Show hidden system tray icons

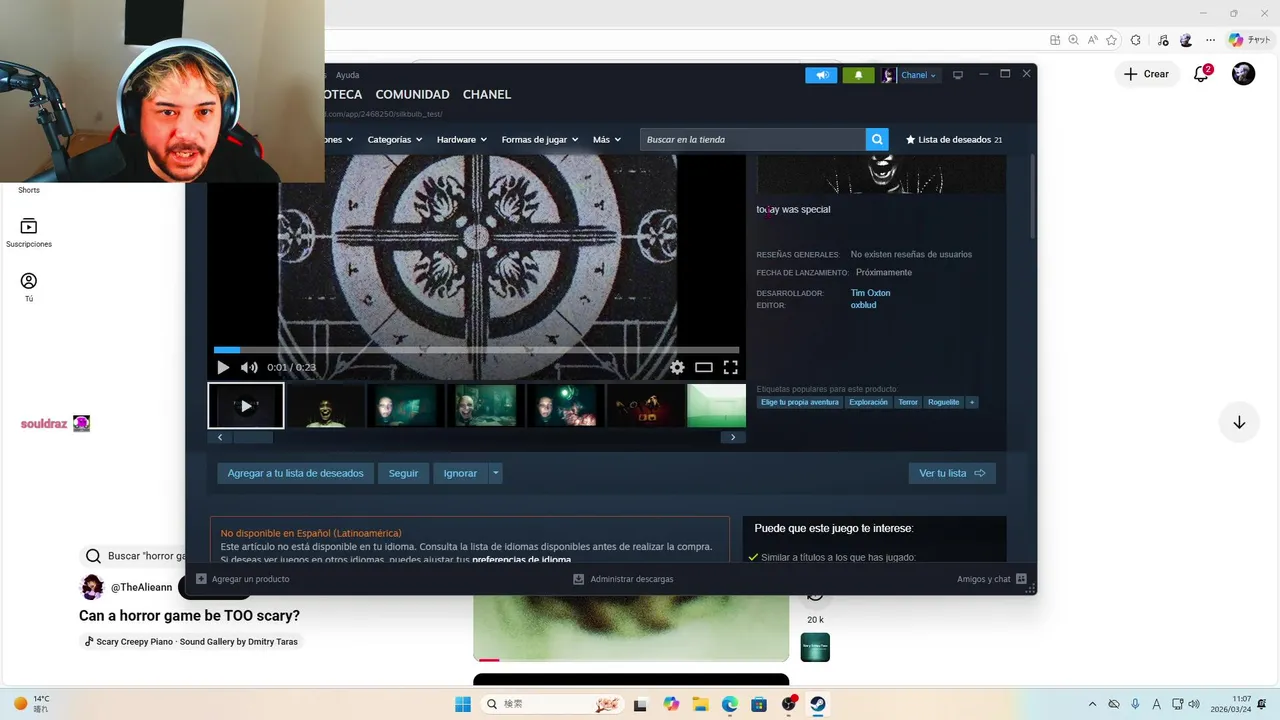[1092, 704]
